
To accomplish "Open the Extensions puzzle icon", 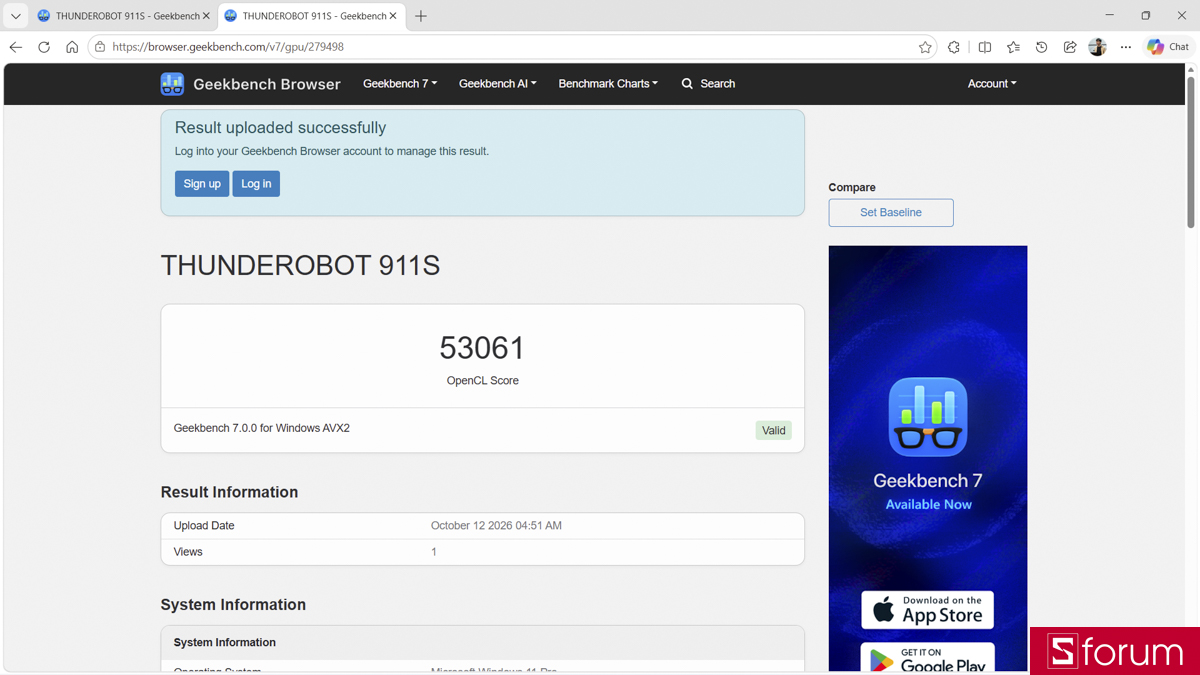I will [x=954, y=47].
